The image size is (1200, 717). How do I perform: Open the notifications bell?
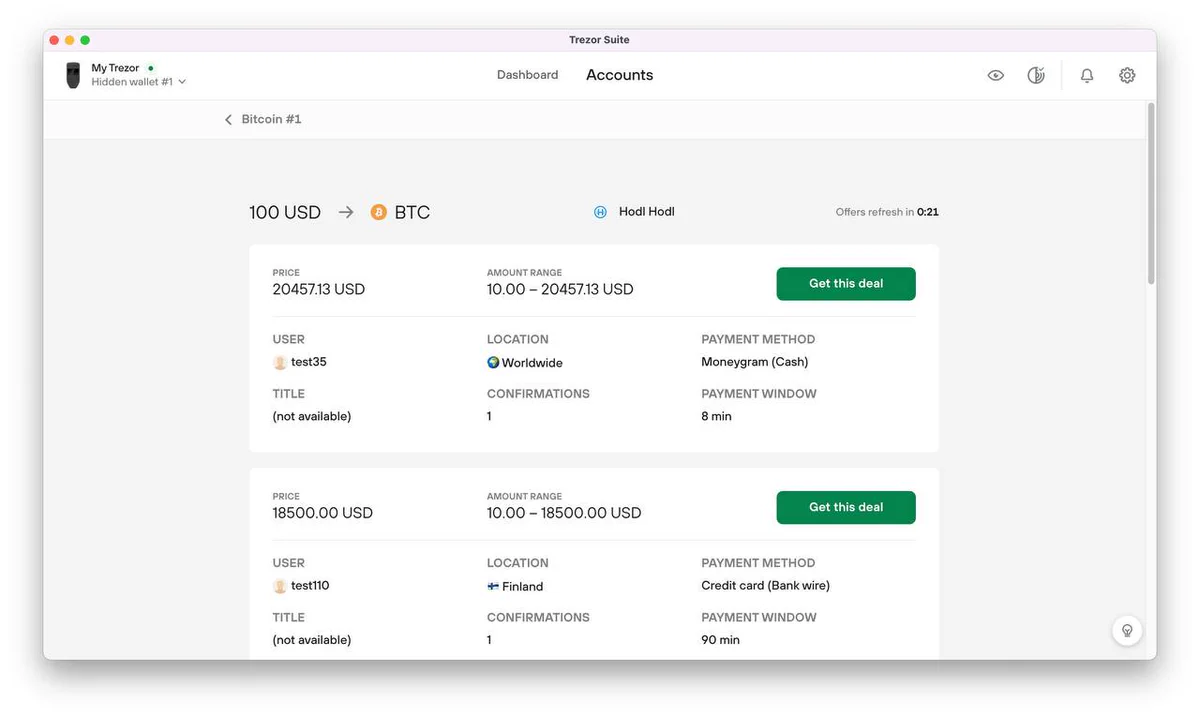[1087, 75]
